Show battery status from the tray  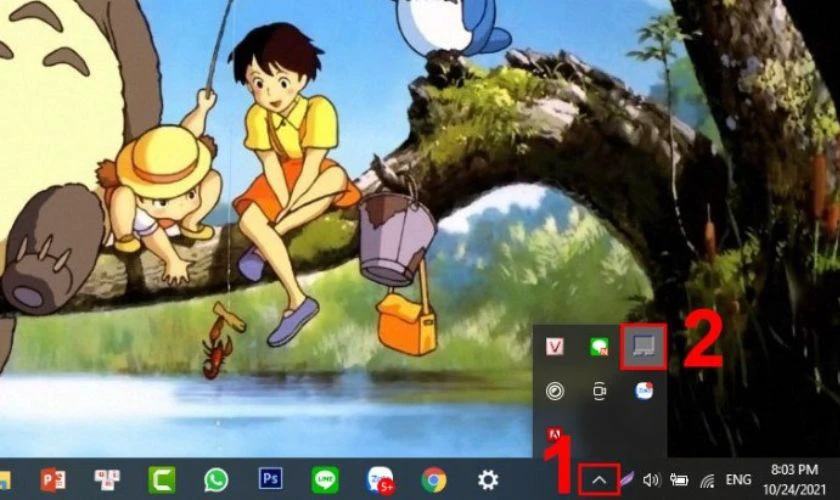pos(680,481)
